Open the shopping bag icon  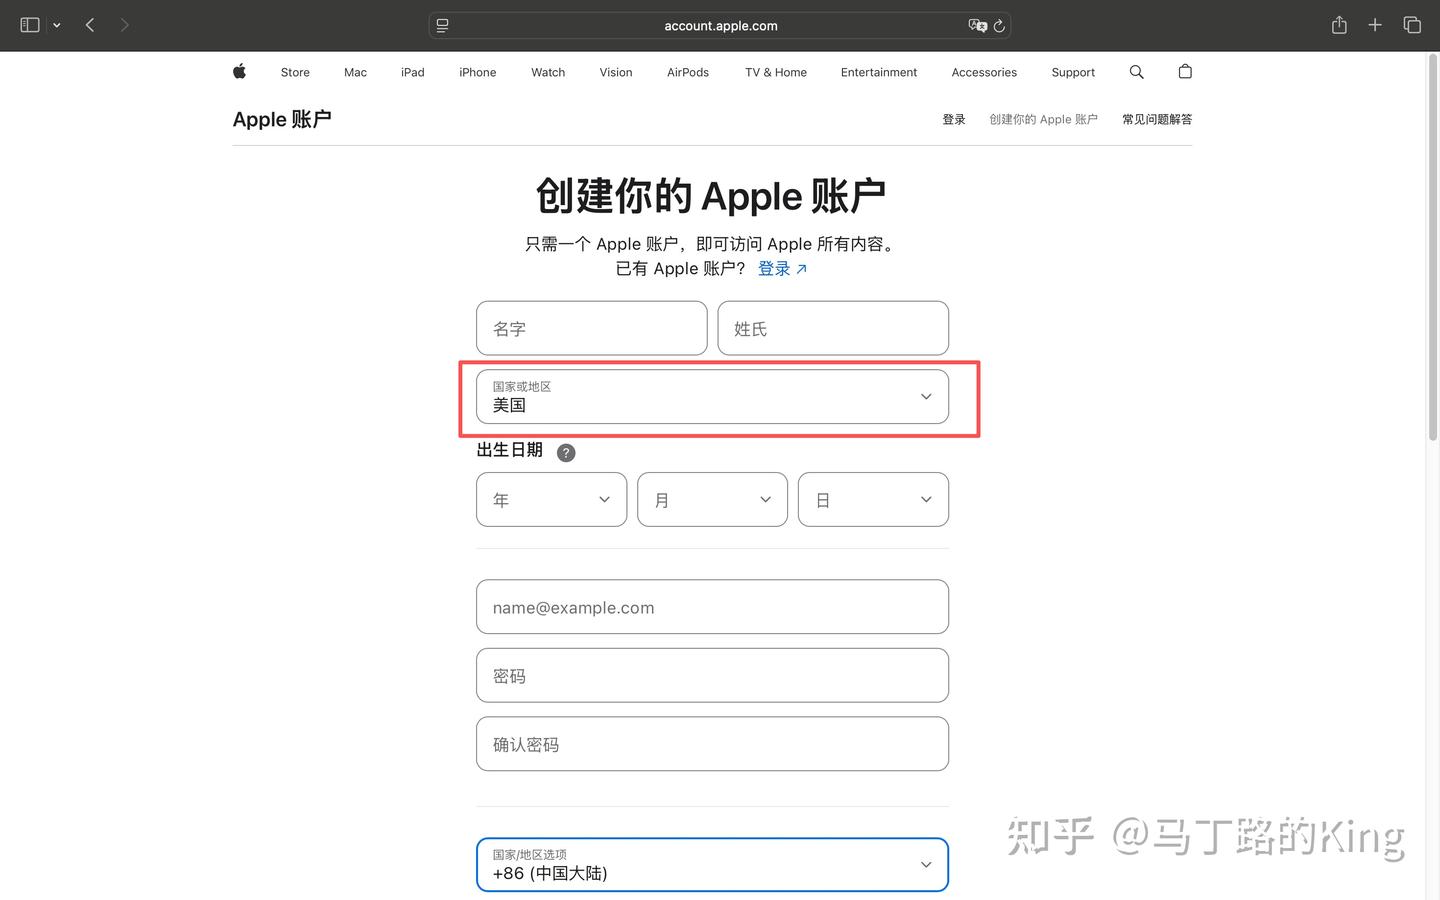coord(1185,71)
